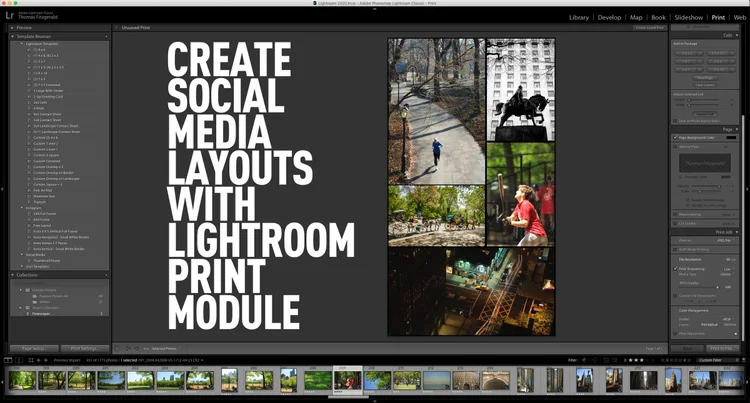The image size is (750, 403).
Task: Click the New Page button
Action: pos(705,78)
